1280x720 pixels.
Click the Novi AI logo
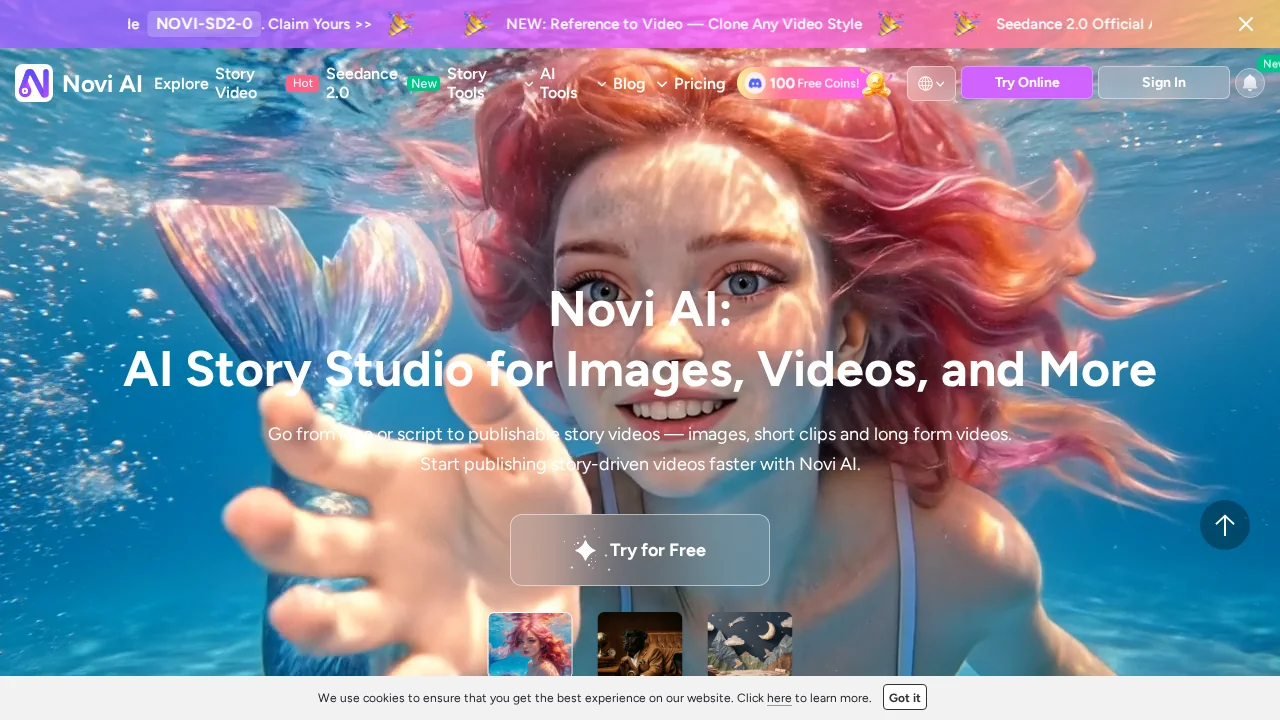coord(78,83)
